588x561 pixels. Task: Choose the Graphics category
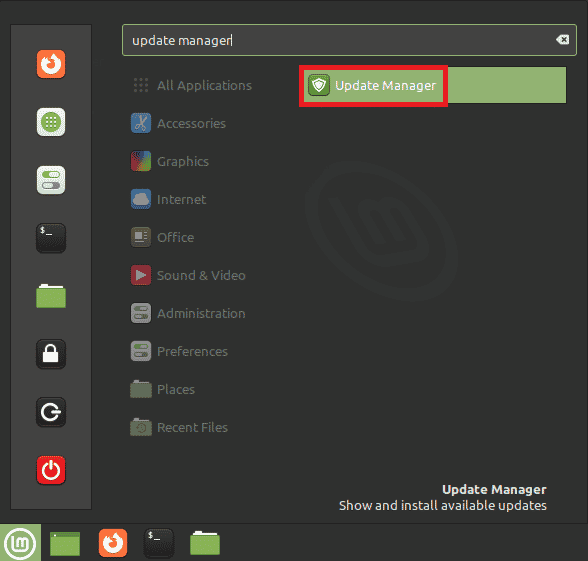pyautogui.click(x=170, y=161)
